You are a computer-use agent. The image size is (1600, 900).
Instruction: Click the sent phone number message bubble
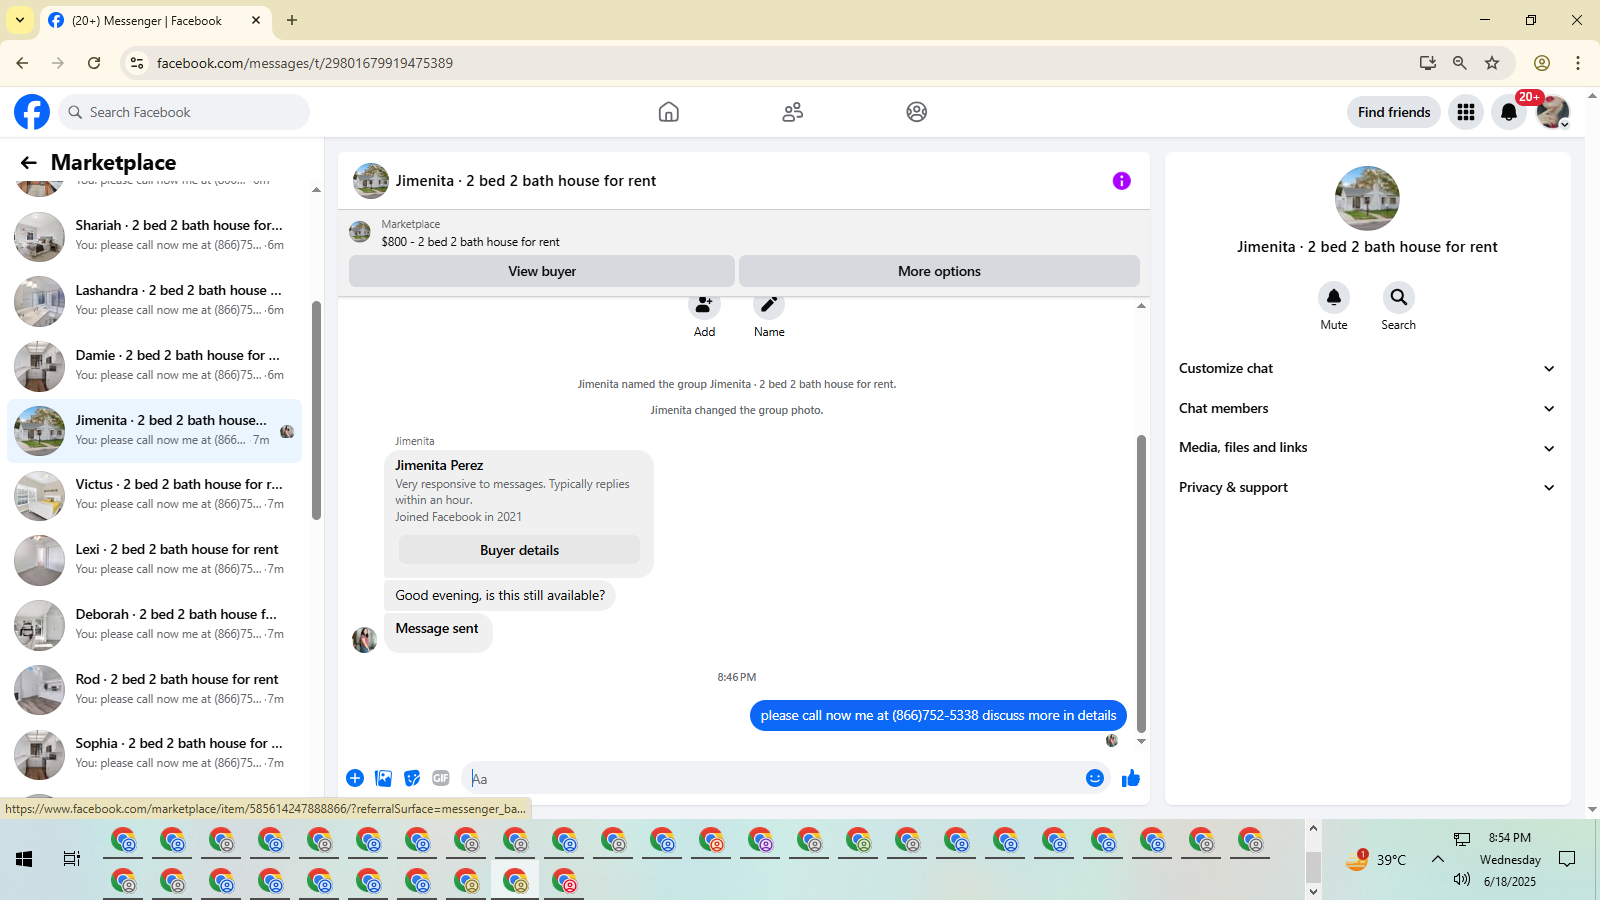point(938,716)
